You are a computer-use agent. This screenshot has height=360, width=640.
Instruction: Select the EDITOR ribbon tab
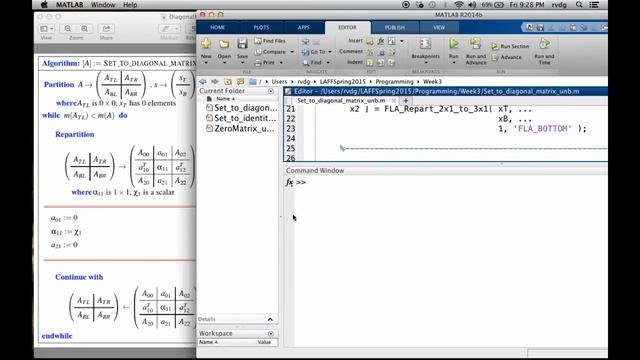point(347,27)
